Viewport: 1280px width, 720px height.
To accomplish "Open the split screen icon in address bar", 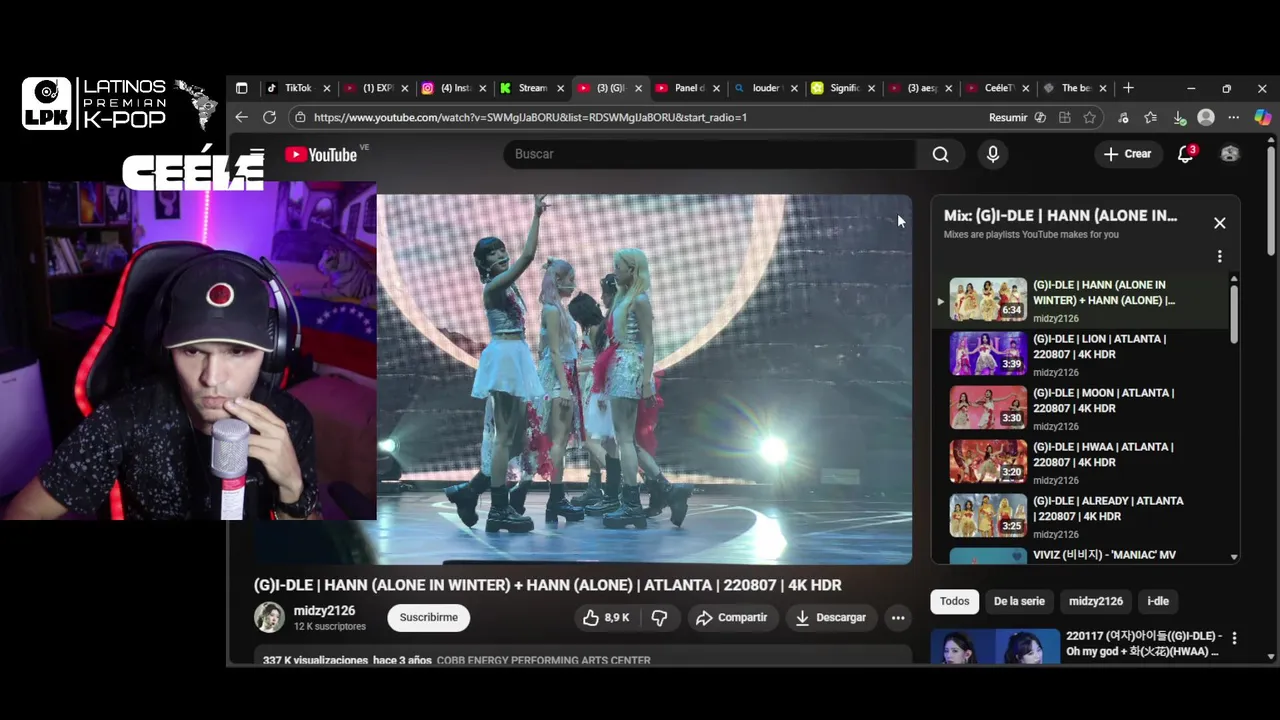I will tap(1064, 117).
